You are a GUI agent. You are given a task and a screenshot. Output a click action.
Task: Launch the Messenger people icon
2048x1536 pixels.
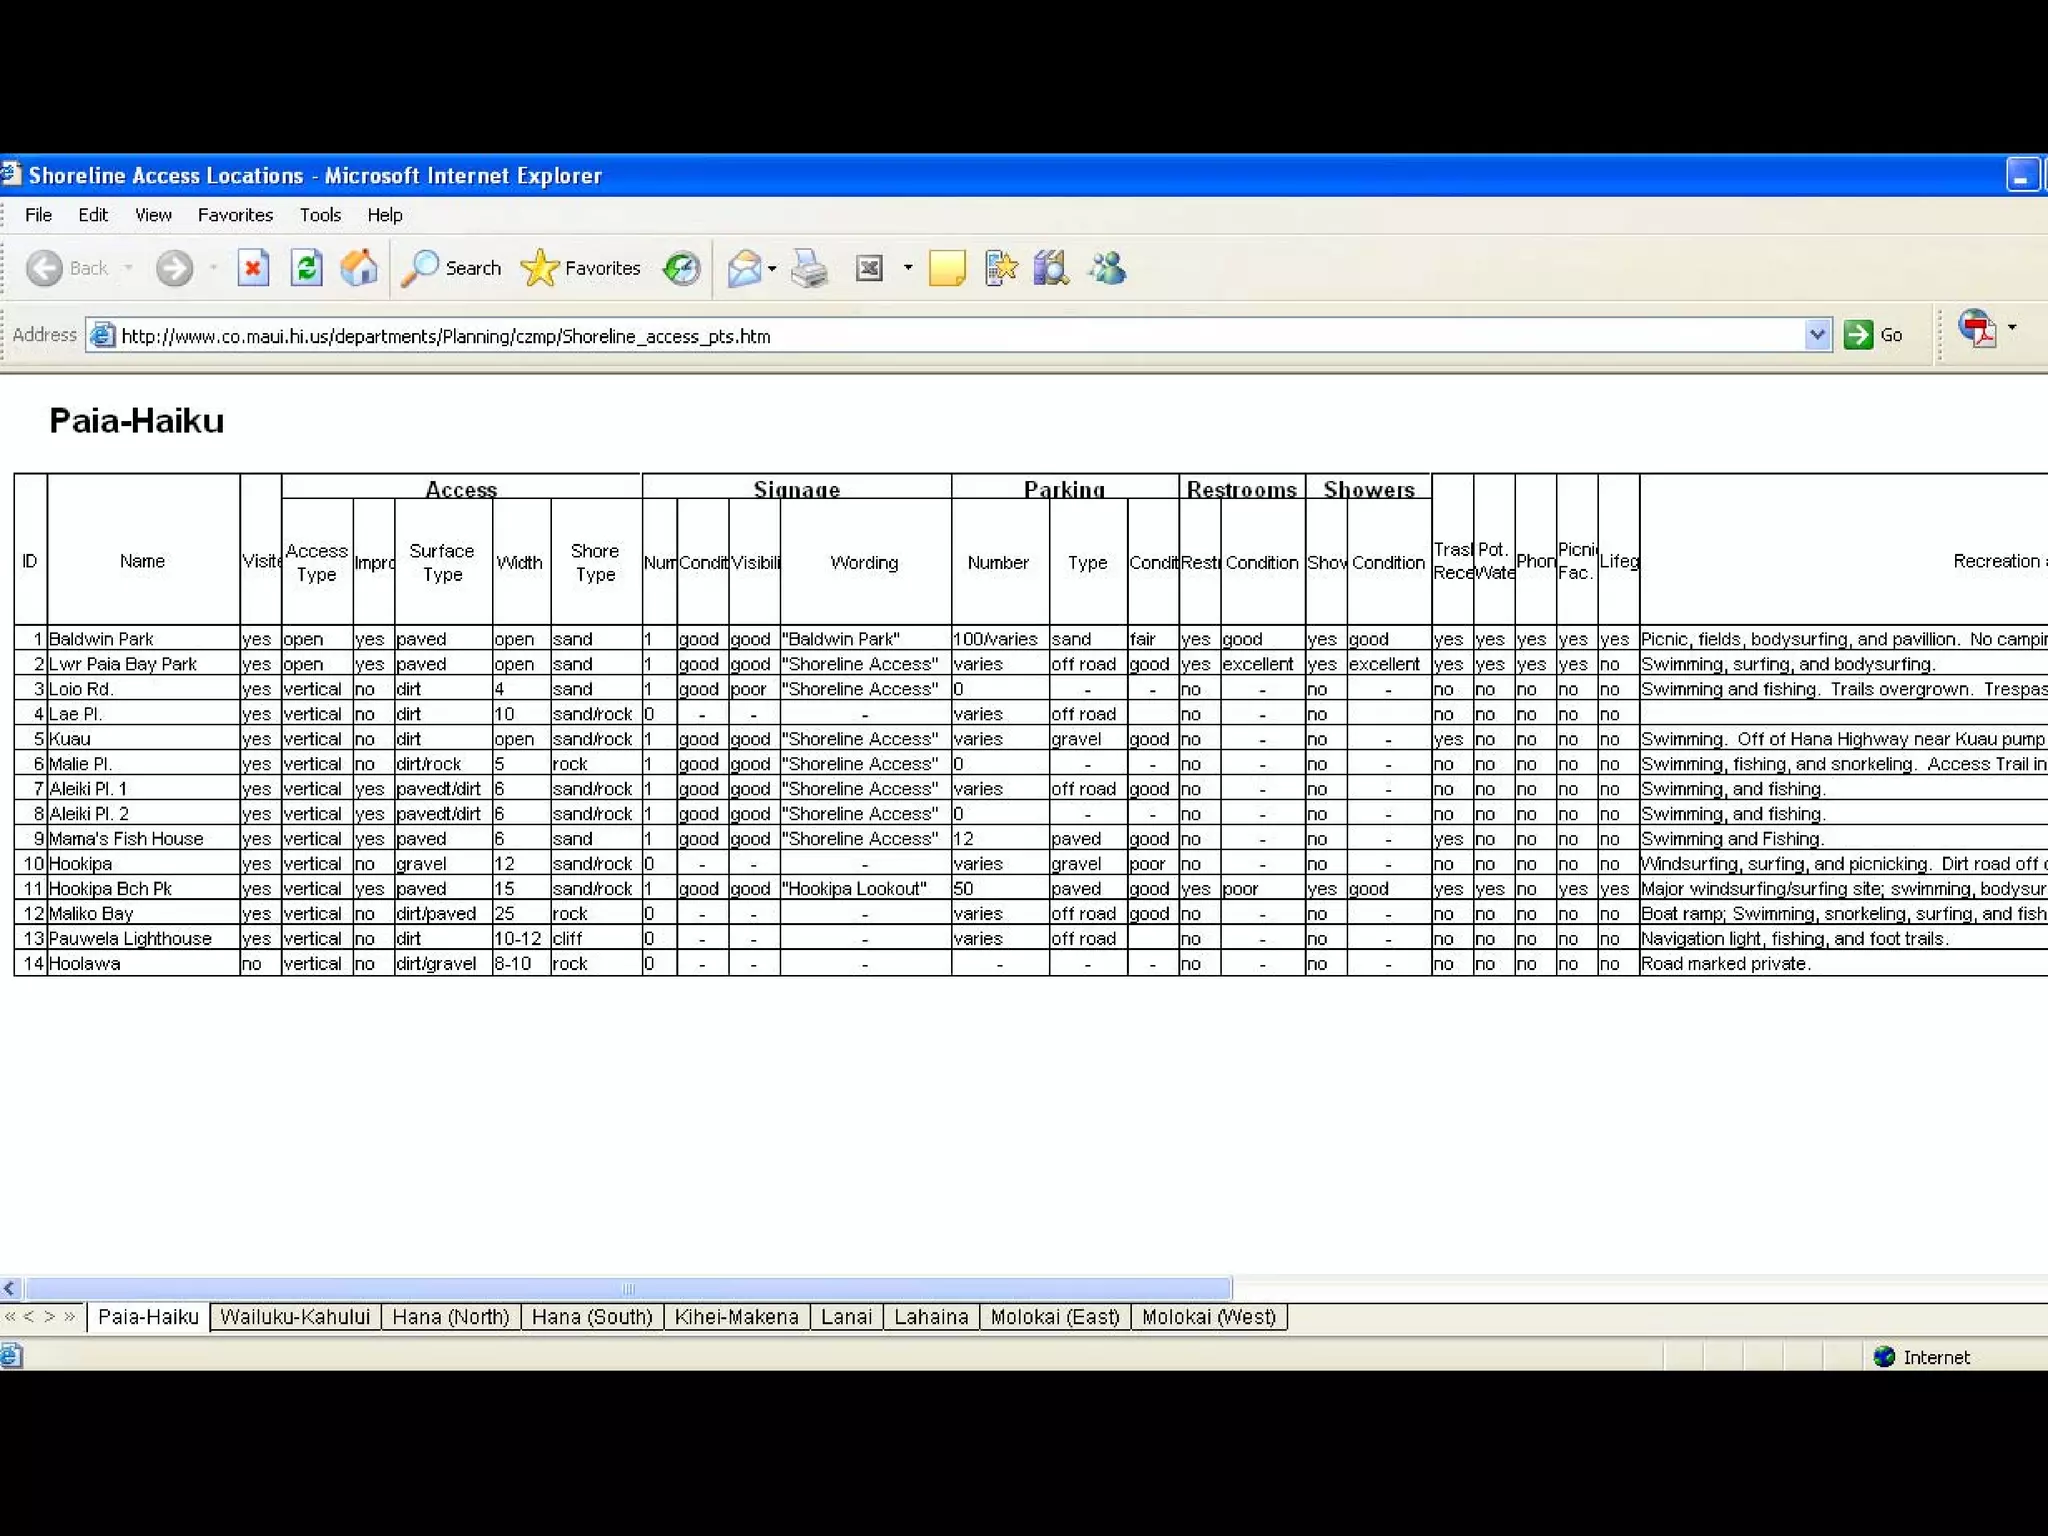(1107, 268)
